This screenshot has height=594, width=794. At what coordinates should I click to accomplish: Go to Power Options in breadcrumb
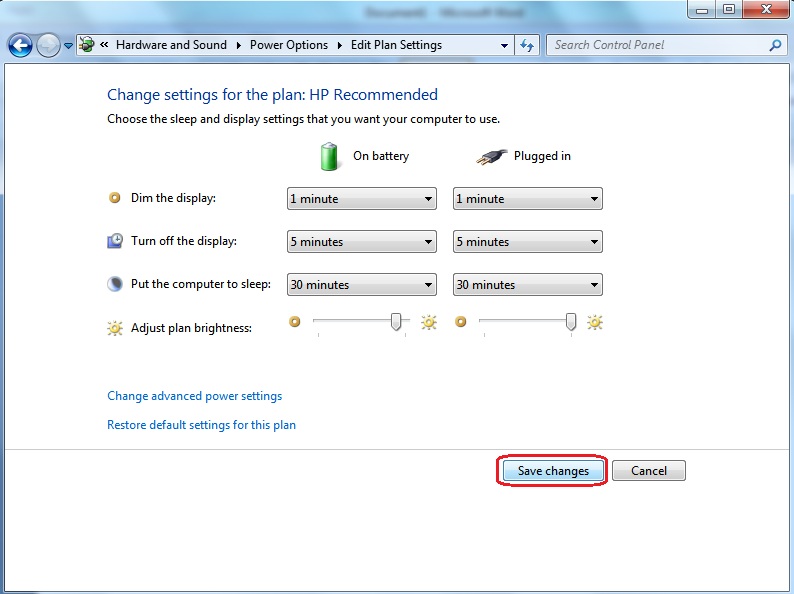tap(288, 45)
